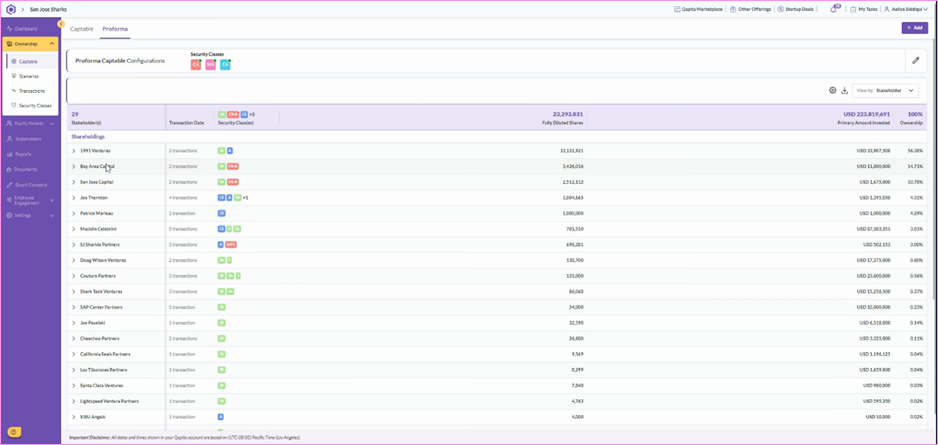The image size is (938, 445).
Task: Expand the SAP Center Partners row
Action: click(x=74, y=307)
